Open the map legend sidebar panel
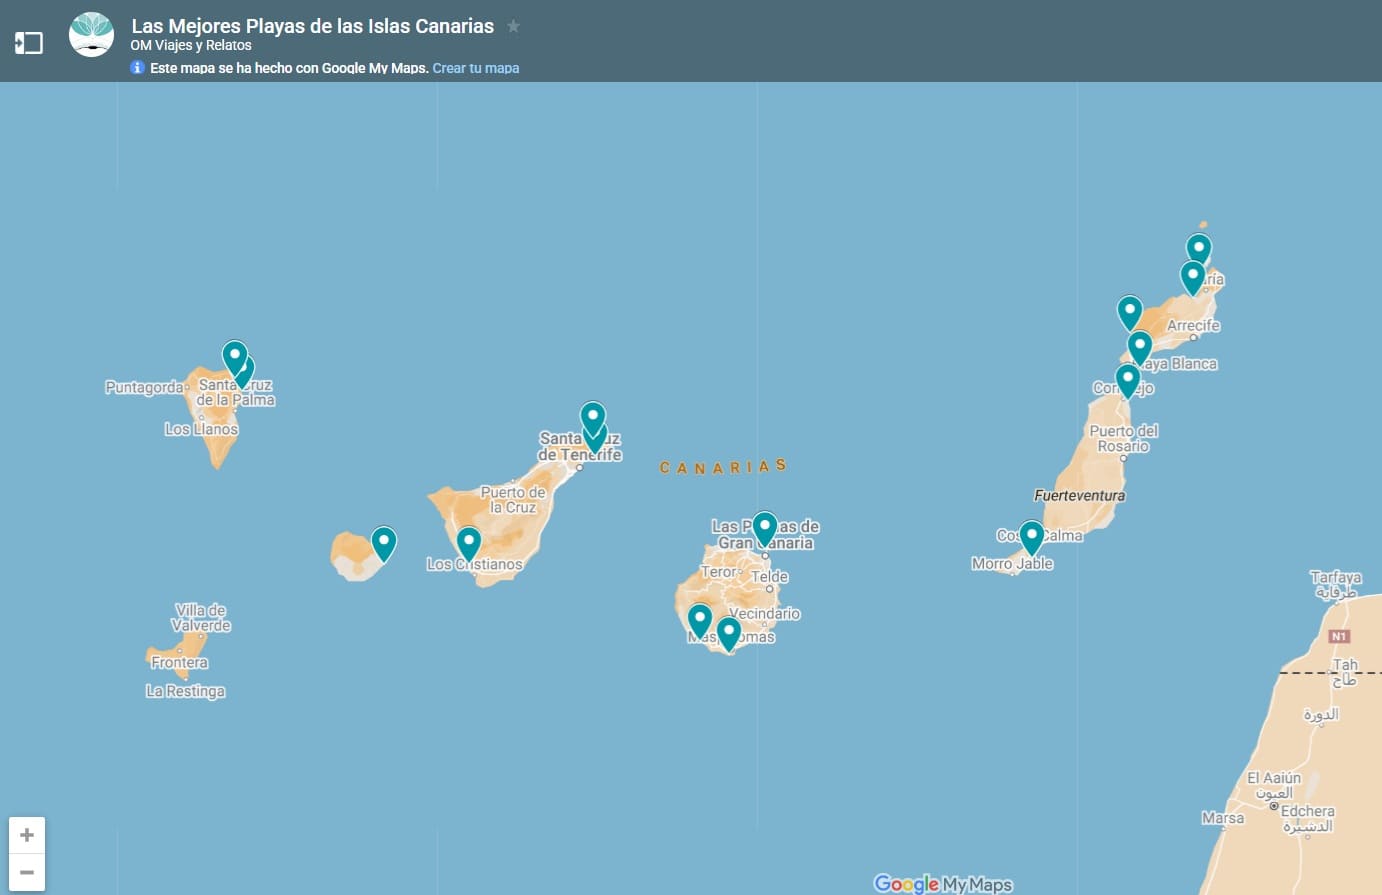The height and width of the screenshot is (895, 1382). click(x=28, y=43)
